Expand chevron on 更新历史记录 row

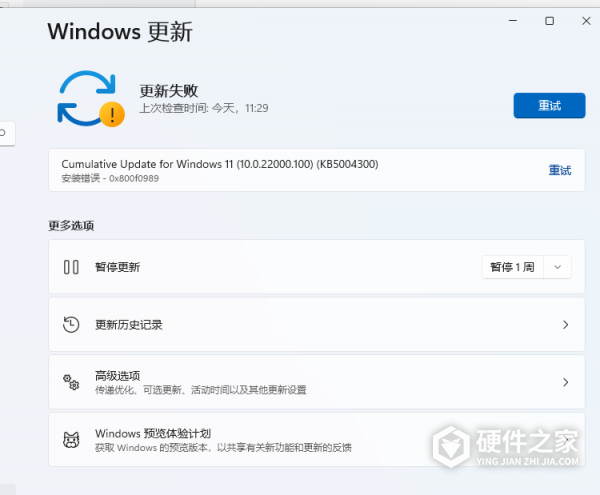[x=566, y=325]
